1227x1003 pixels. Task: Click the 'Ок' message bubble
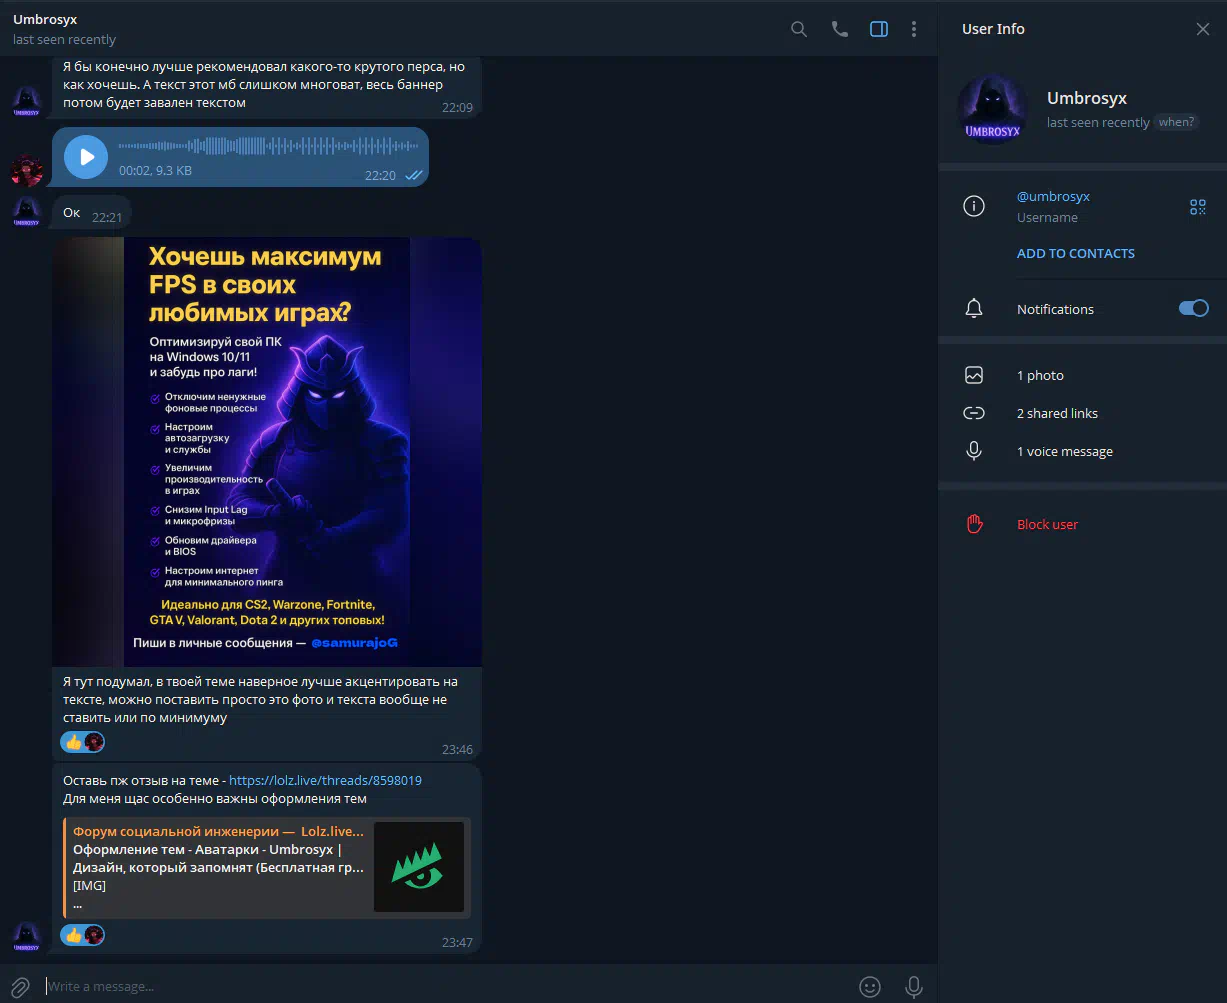tap(91, 212)
